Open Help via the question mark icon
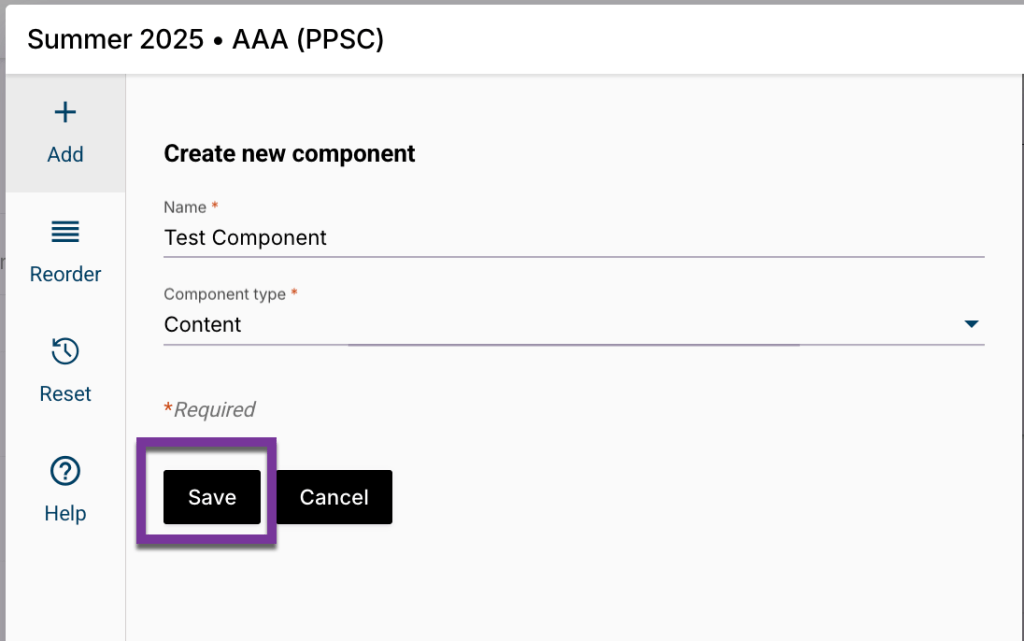 [65, 471]
